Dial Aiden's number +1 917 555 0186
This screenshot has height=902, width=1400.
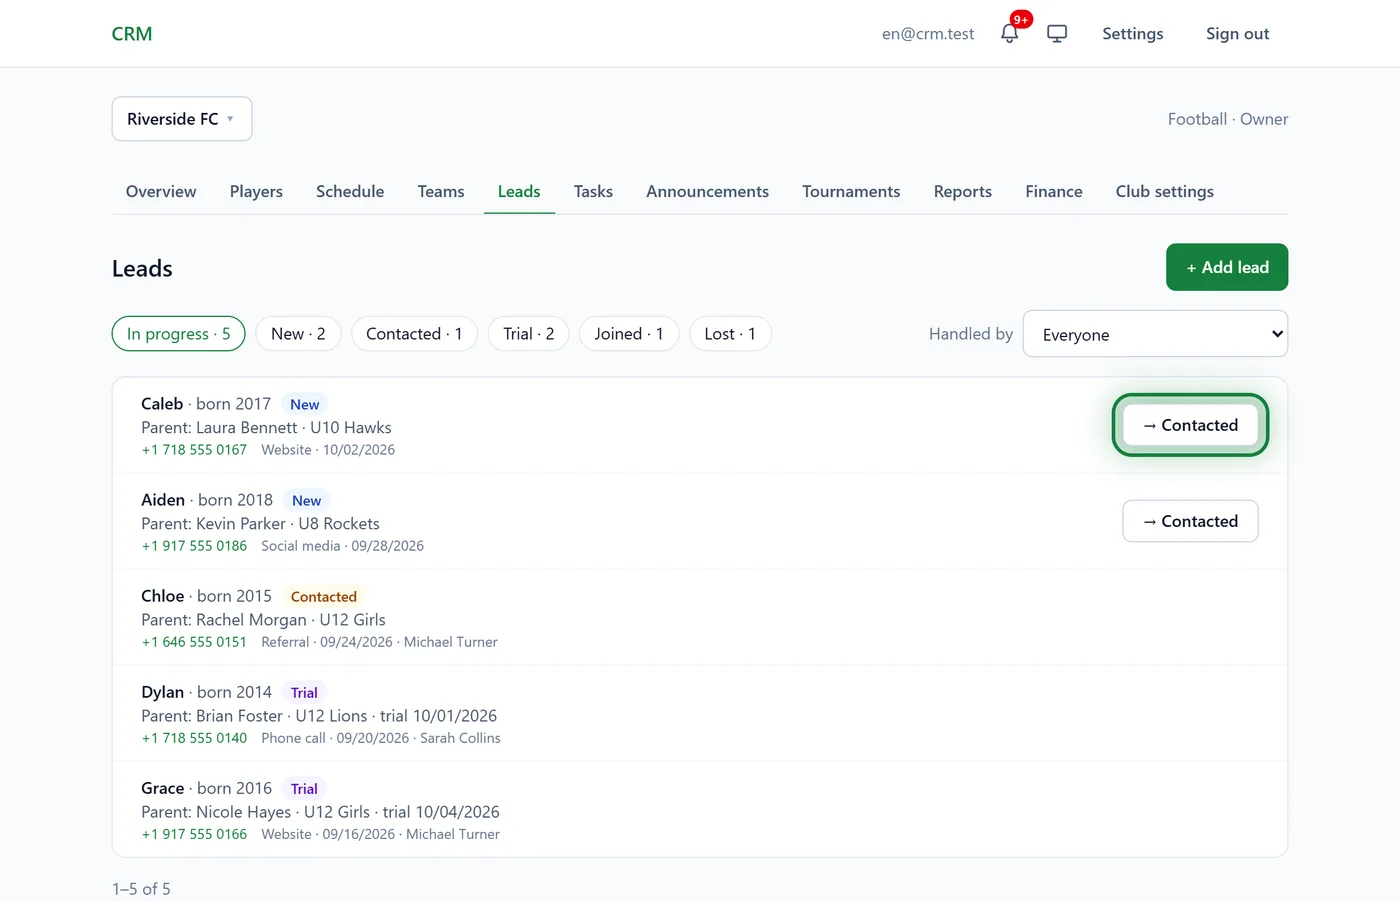click(194, 546)
